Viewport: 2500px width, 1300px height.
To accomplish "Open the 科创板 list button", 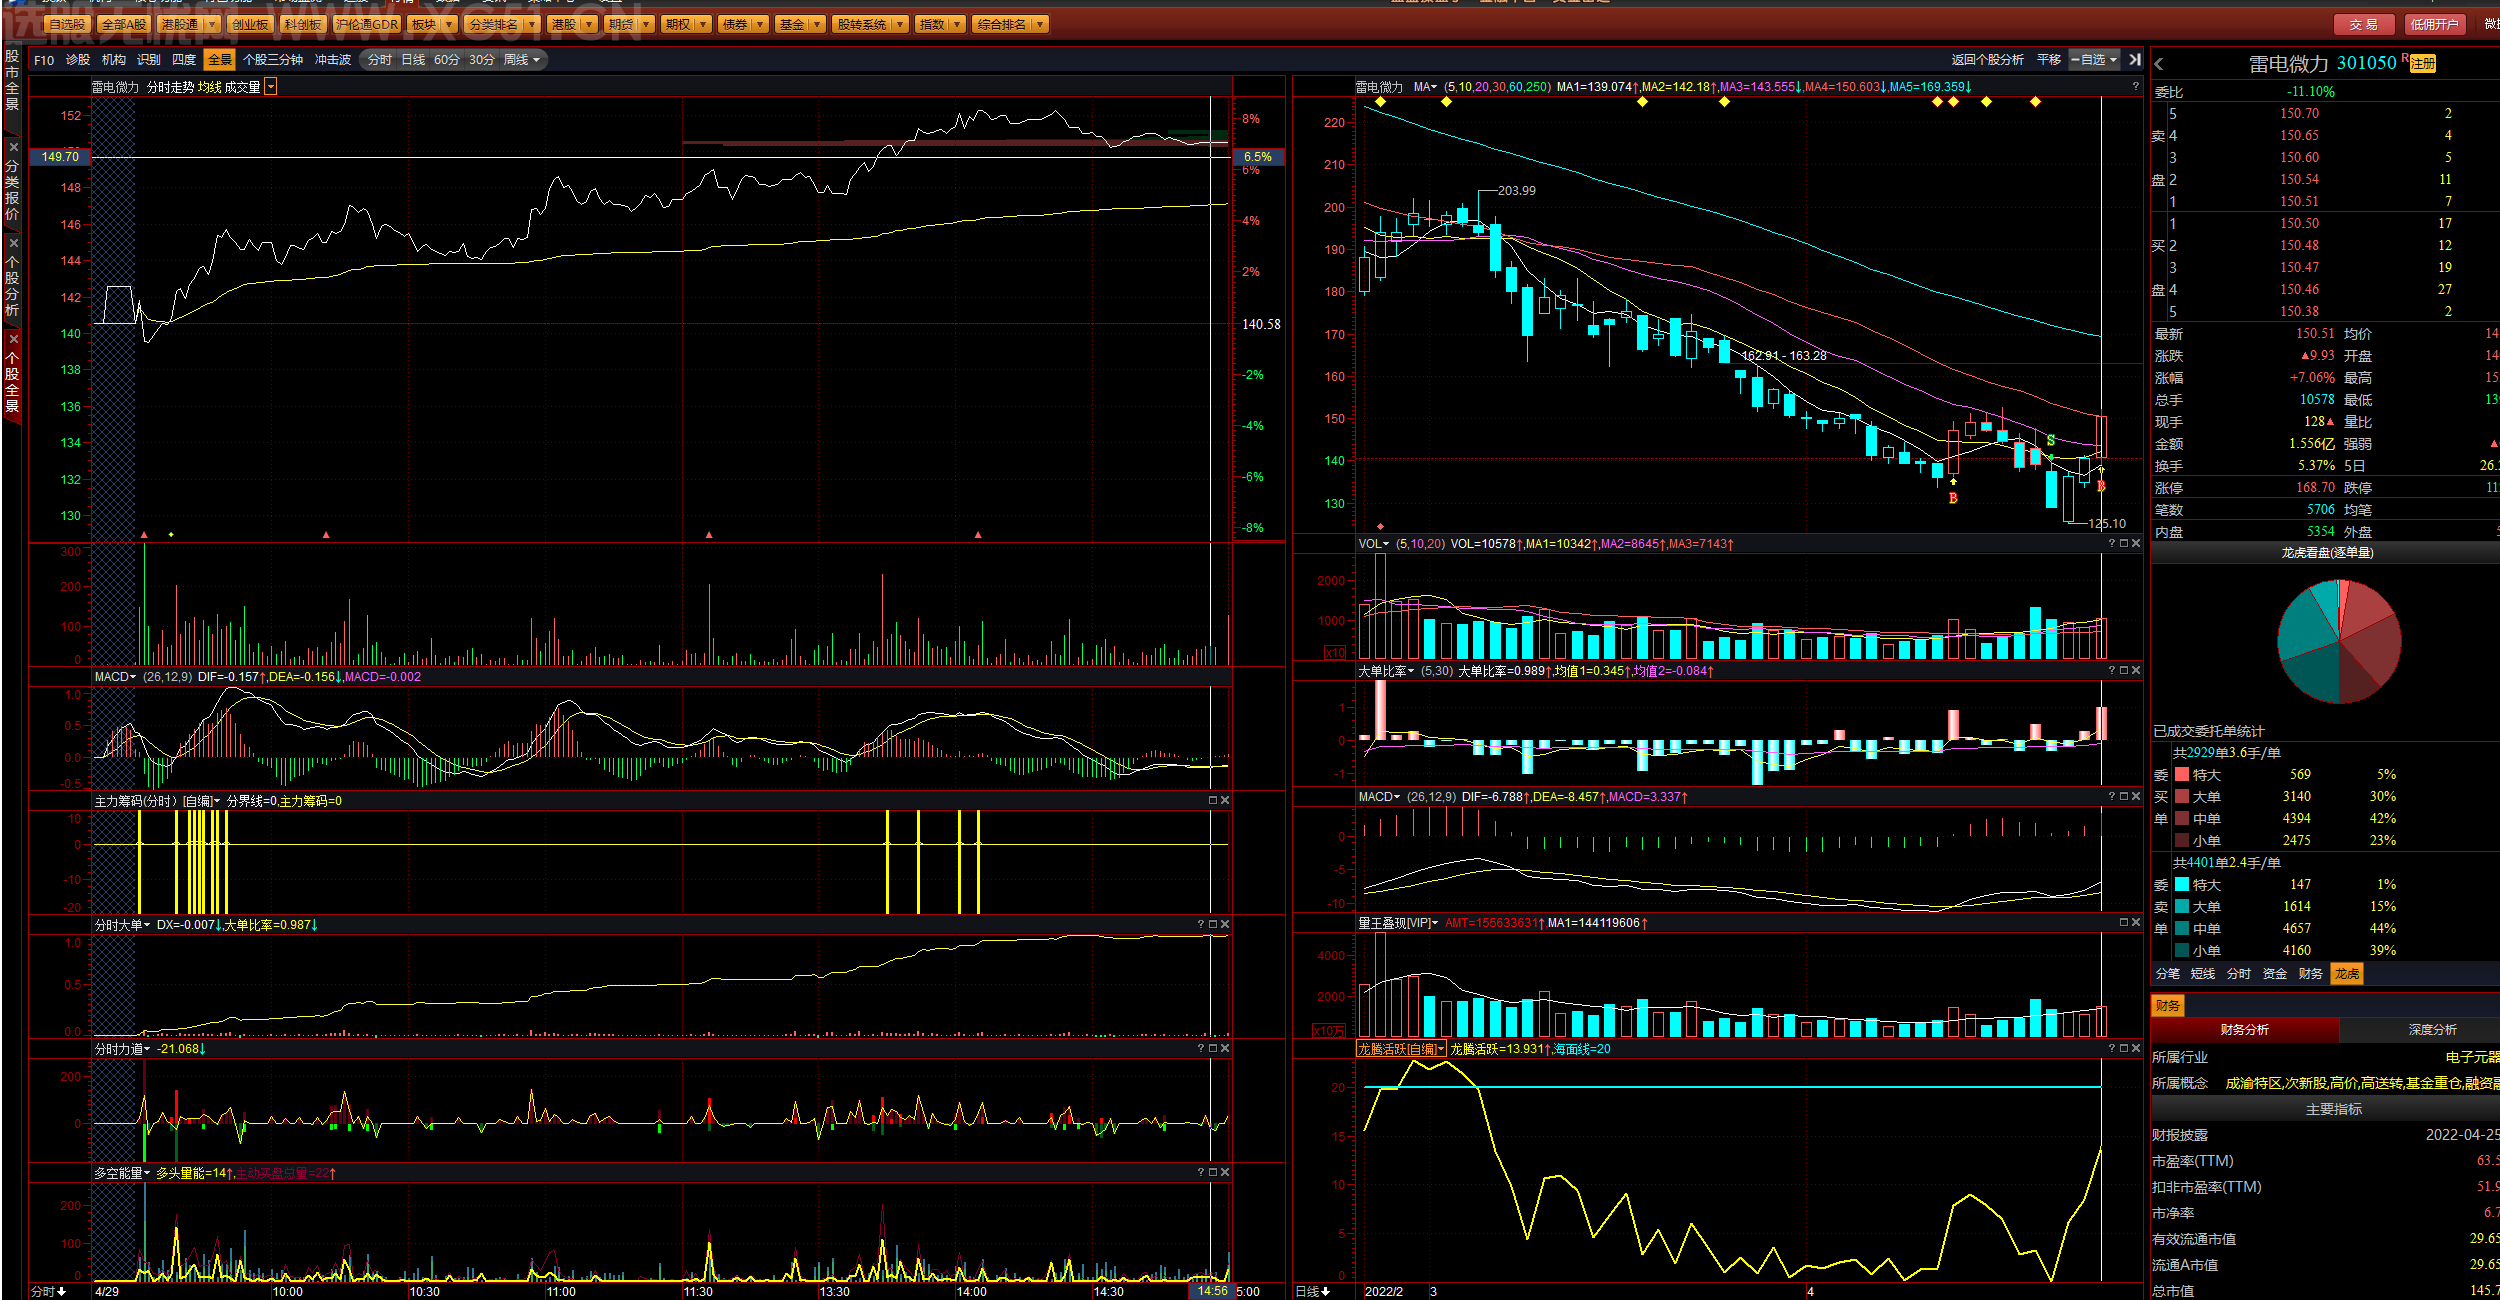I will click(x=303, y=25).
